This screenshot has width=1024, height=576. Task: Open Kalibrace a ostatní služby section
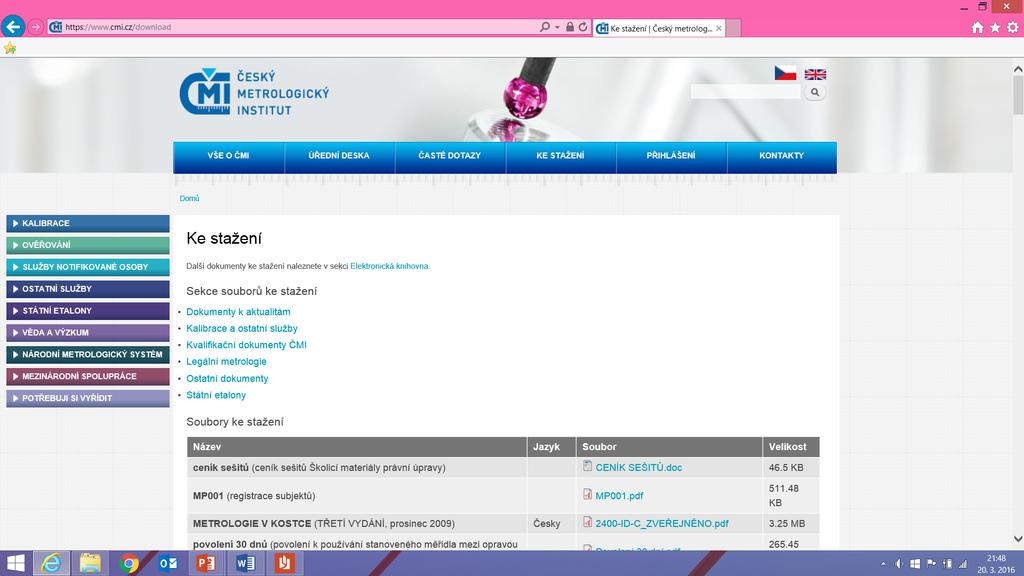242,328
